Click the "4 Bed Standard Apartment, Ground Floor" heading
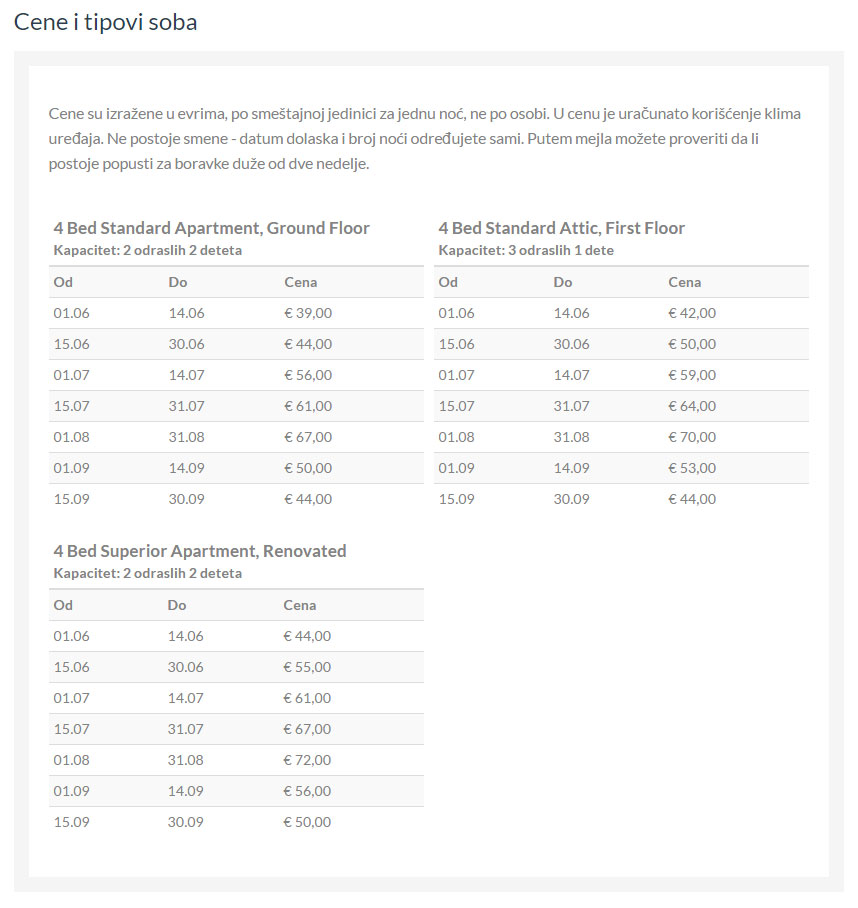Viewport: 858px width, 908px height. pos(211,228)
